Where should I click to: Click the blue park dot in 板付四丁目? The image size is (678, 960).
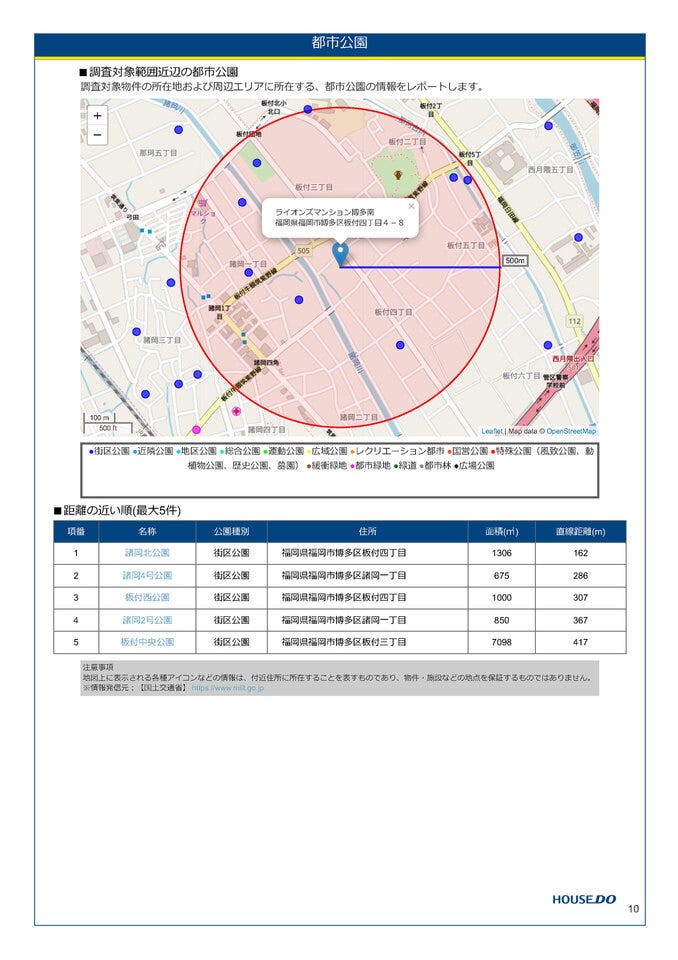[x=400, y=345]
